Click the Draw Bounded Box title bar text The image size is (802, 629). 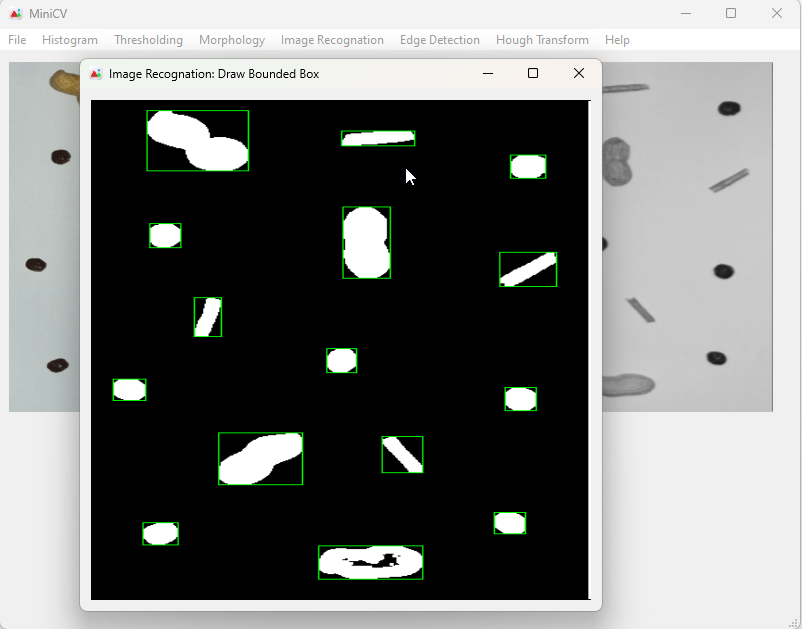pos(214,74)
